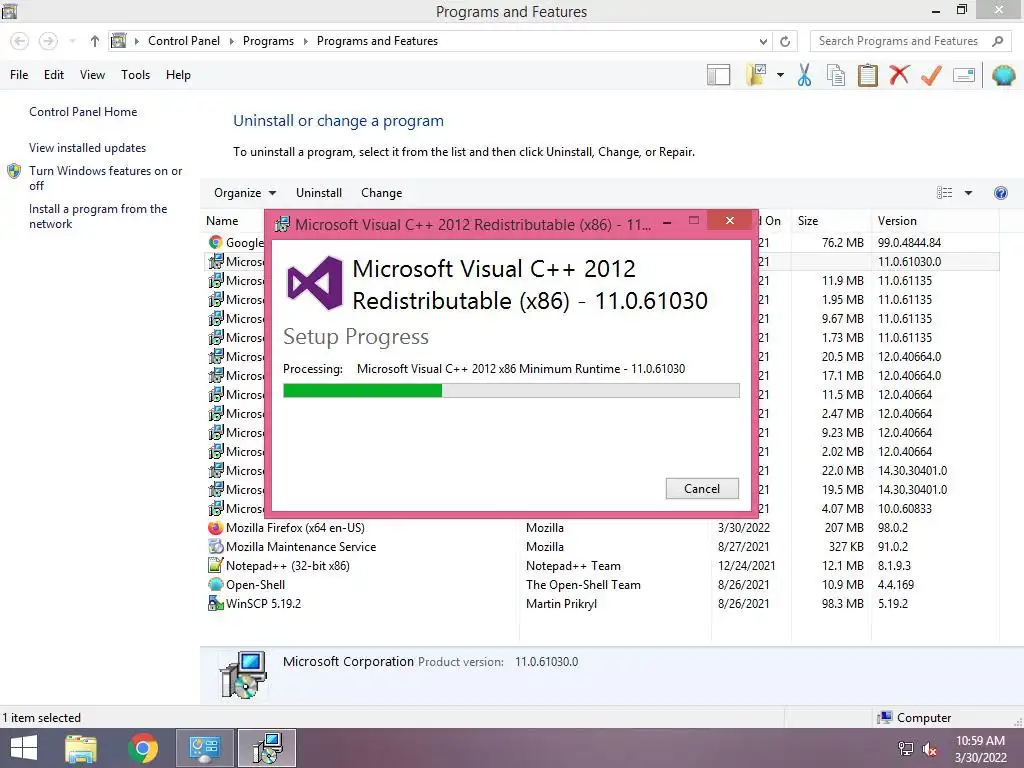Expand the view options dropdown arrow

coord(968,193)
